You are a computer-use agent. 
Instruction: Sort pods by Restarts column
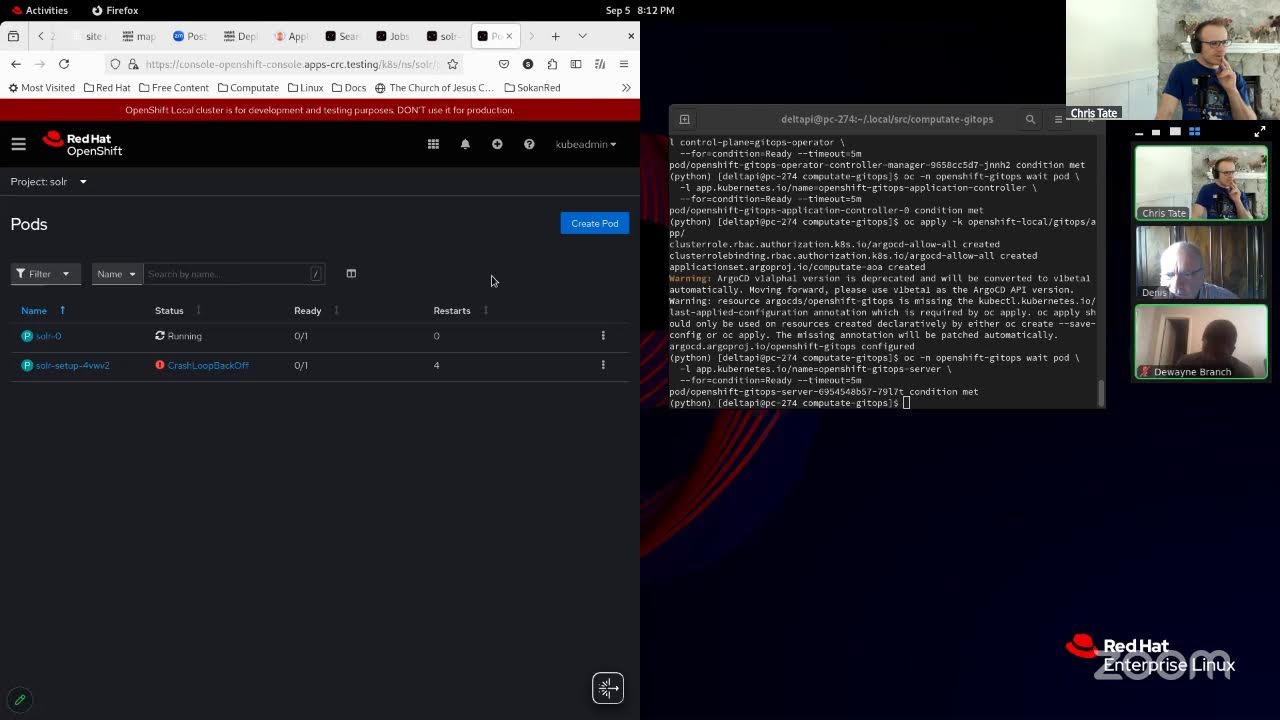tap(460, 310)
